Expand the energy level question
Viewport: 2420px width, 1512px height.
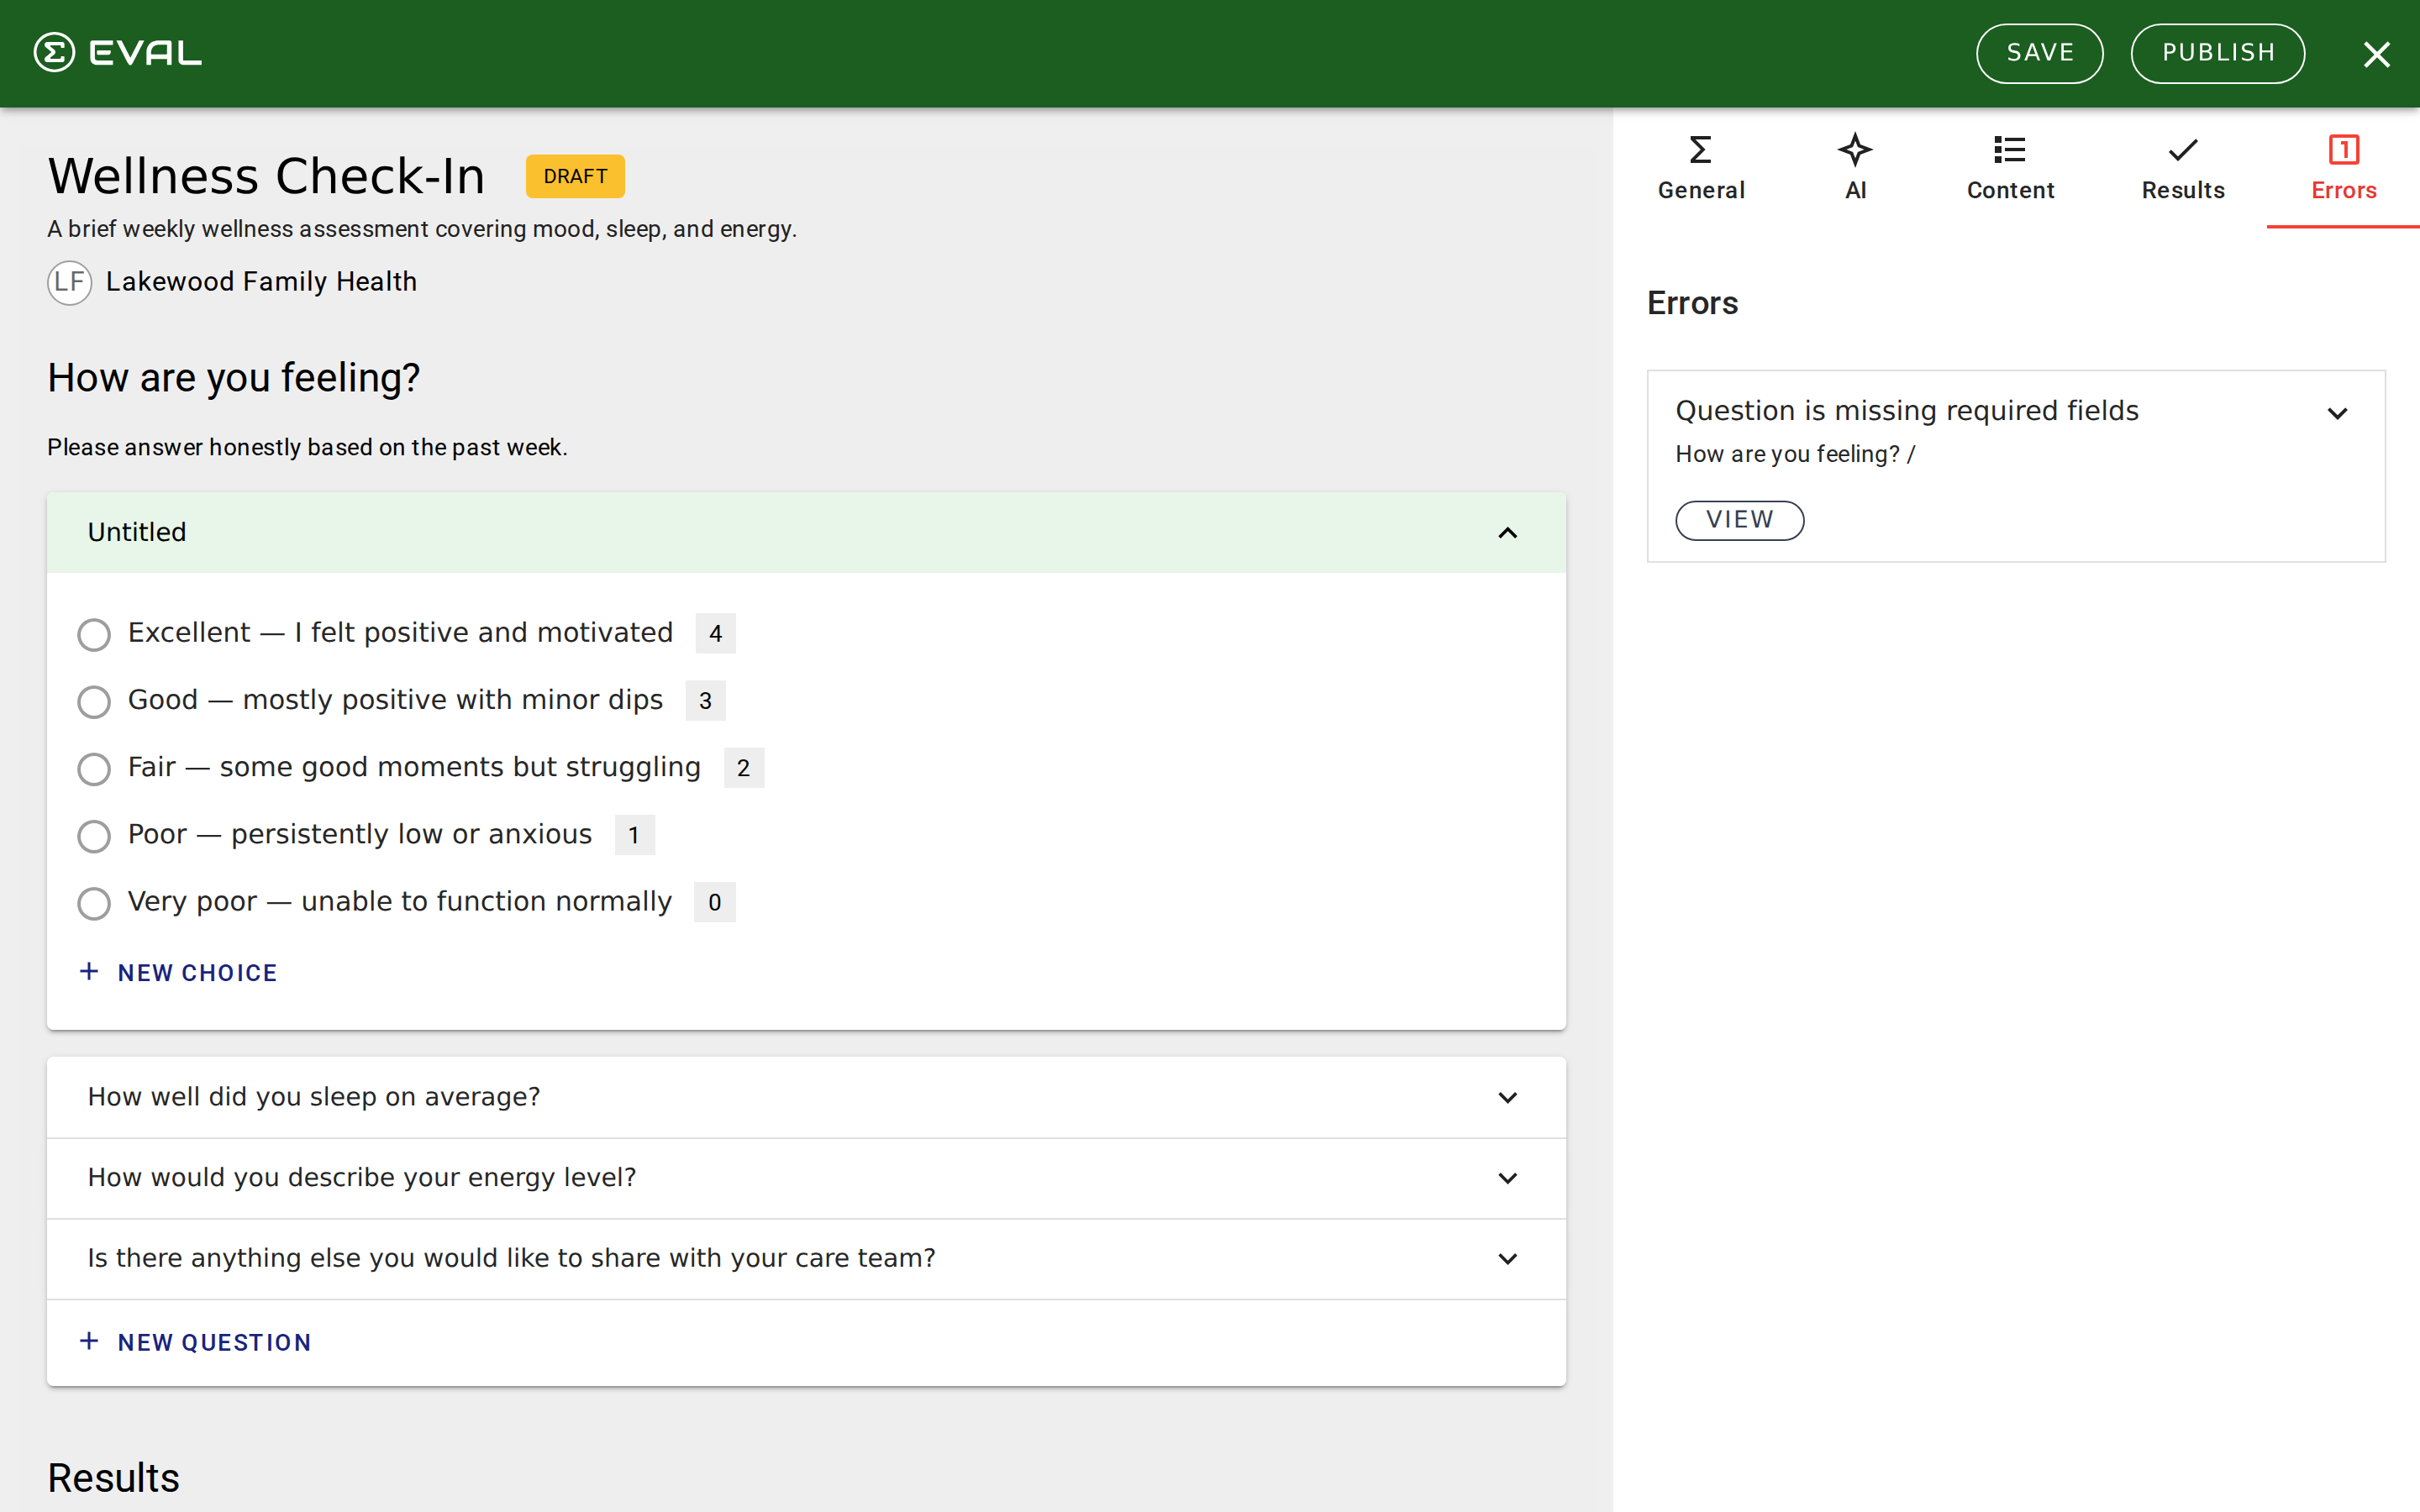[1507, 1178]
